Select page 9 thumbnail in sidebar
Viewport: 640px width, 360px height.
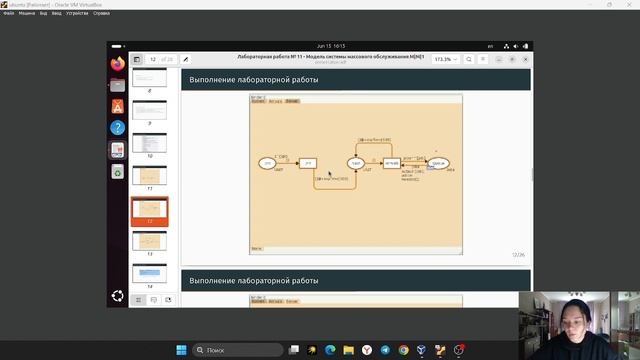pyautogui.click(x=149, y=110)
